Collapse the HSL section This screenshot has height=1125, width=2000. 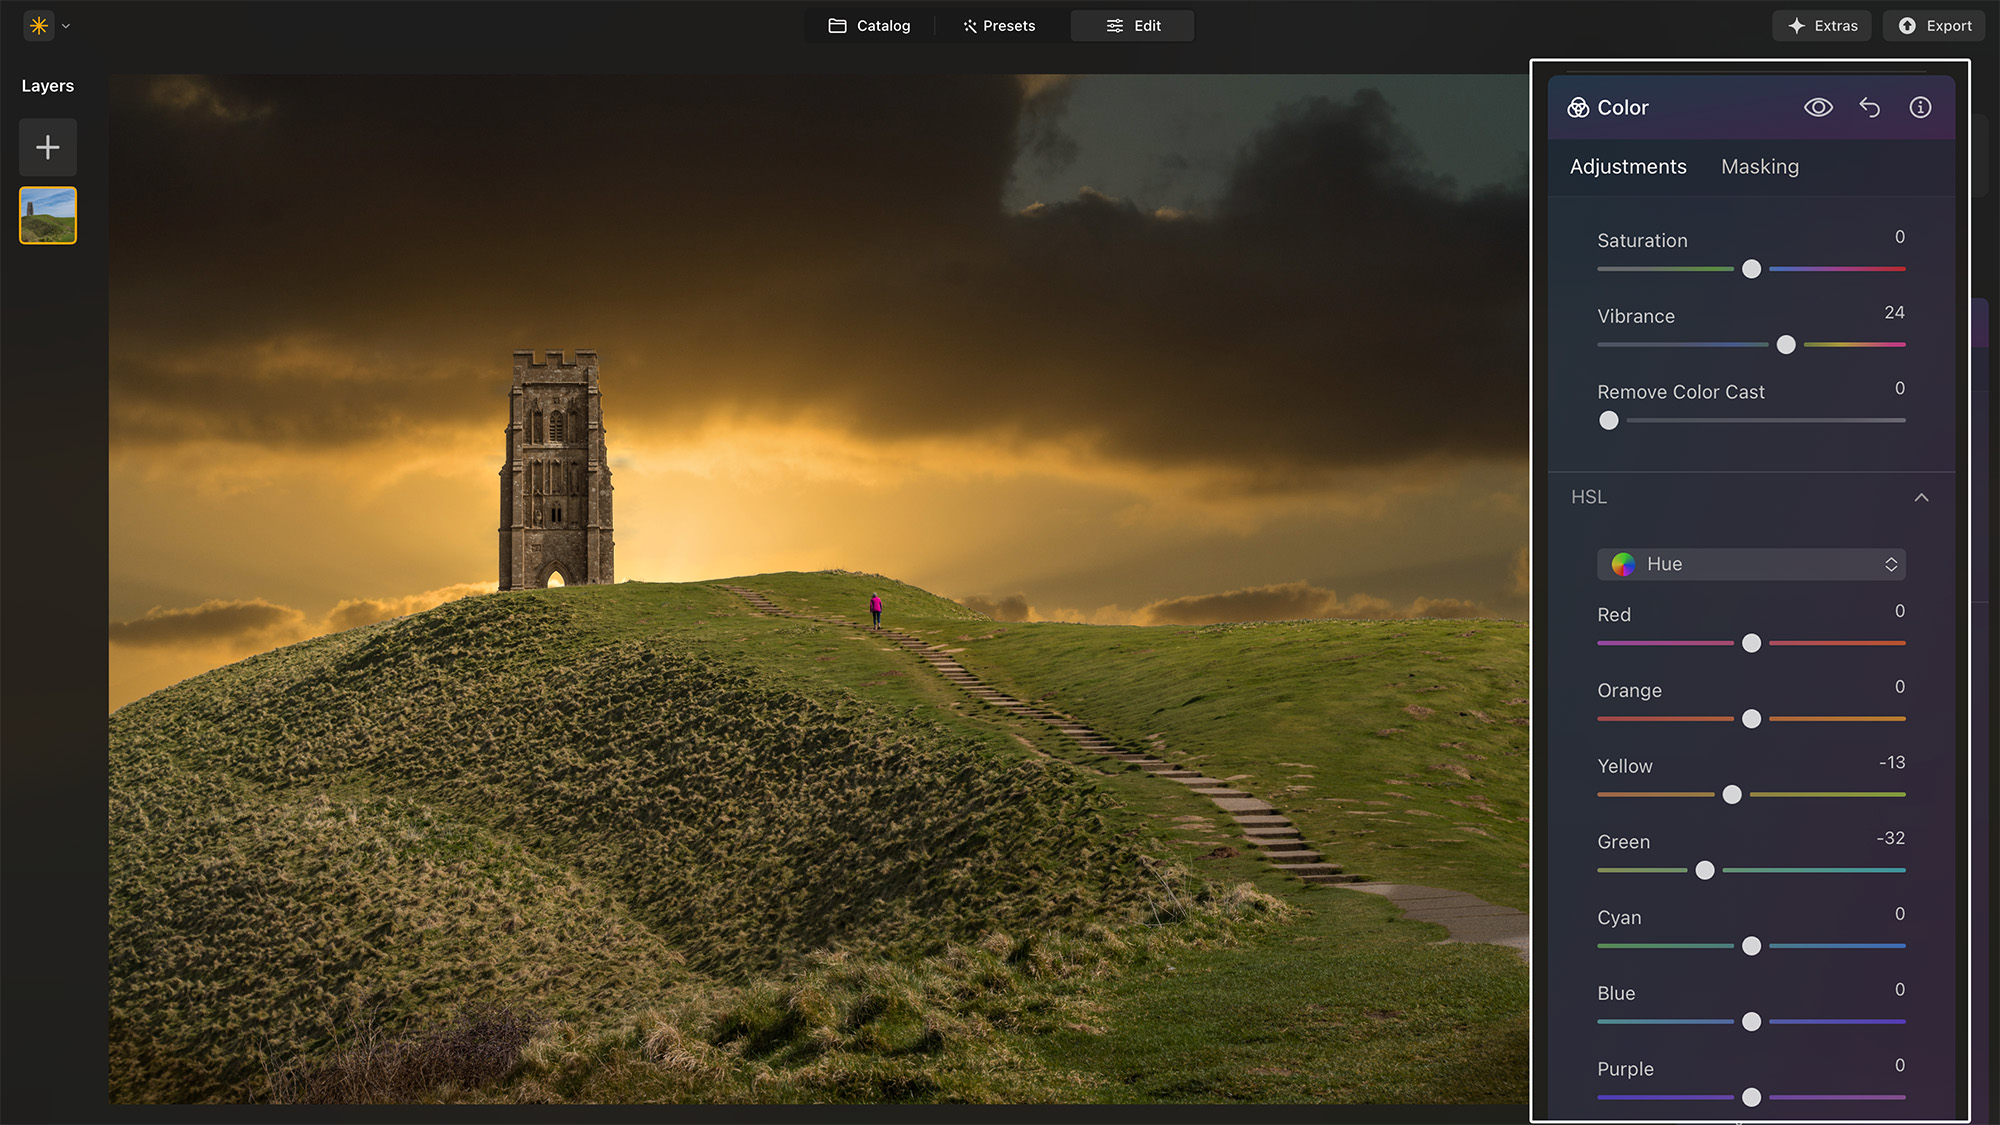coord(1921,497)
